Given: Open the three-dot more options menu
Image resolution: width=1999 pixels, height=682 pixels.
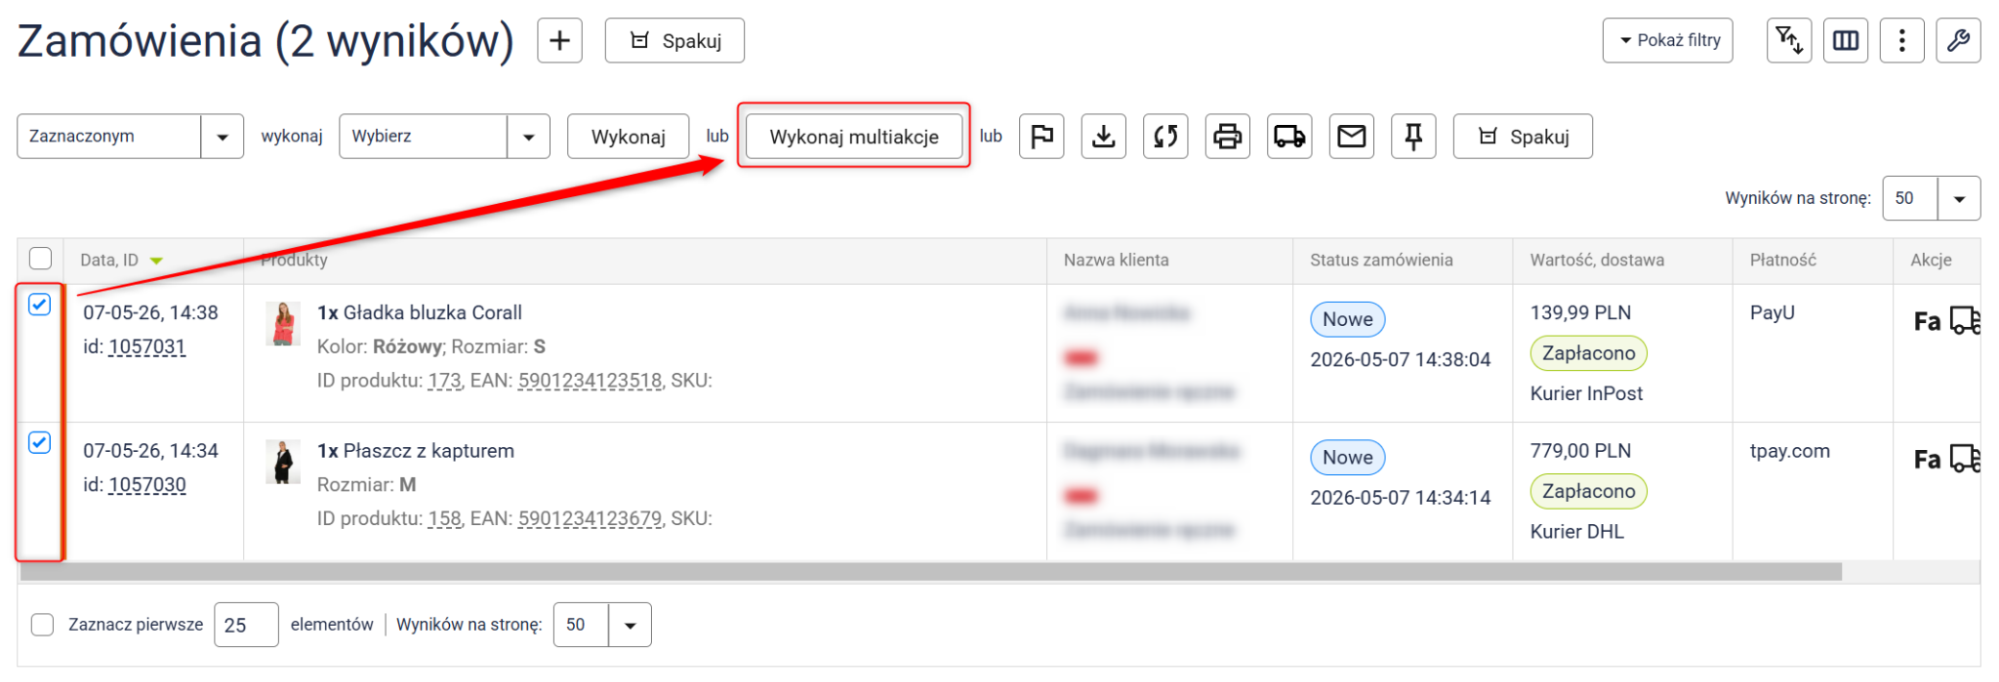Looking at the screenshot, I should click(1901, 41).
